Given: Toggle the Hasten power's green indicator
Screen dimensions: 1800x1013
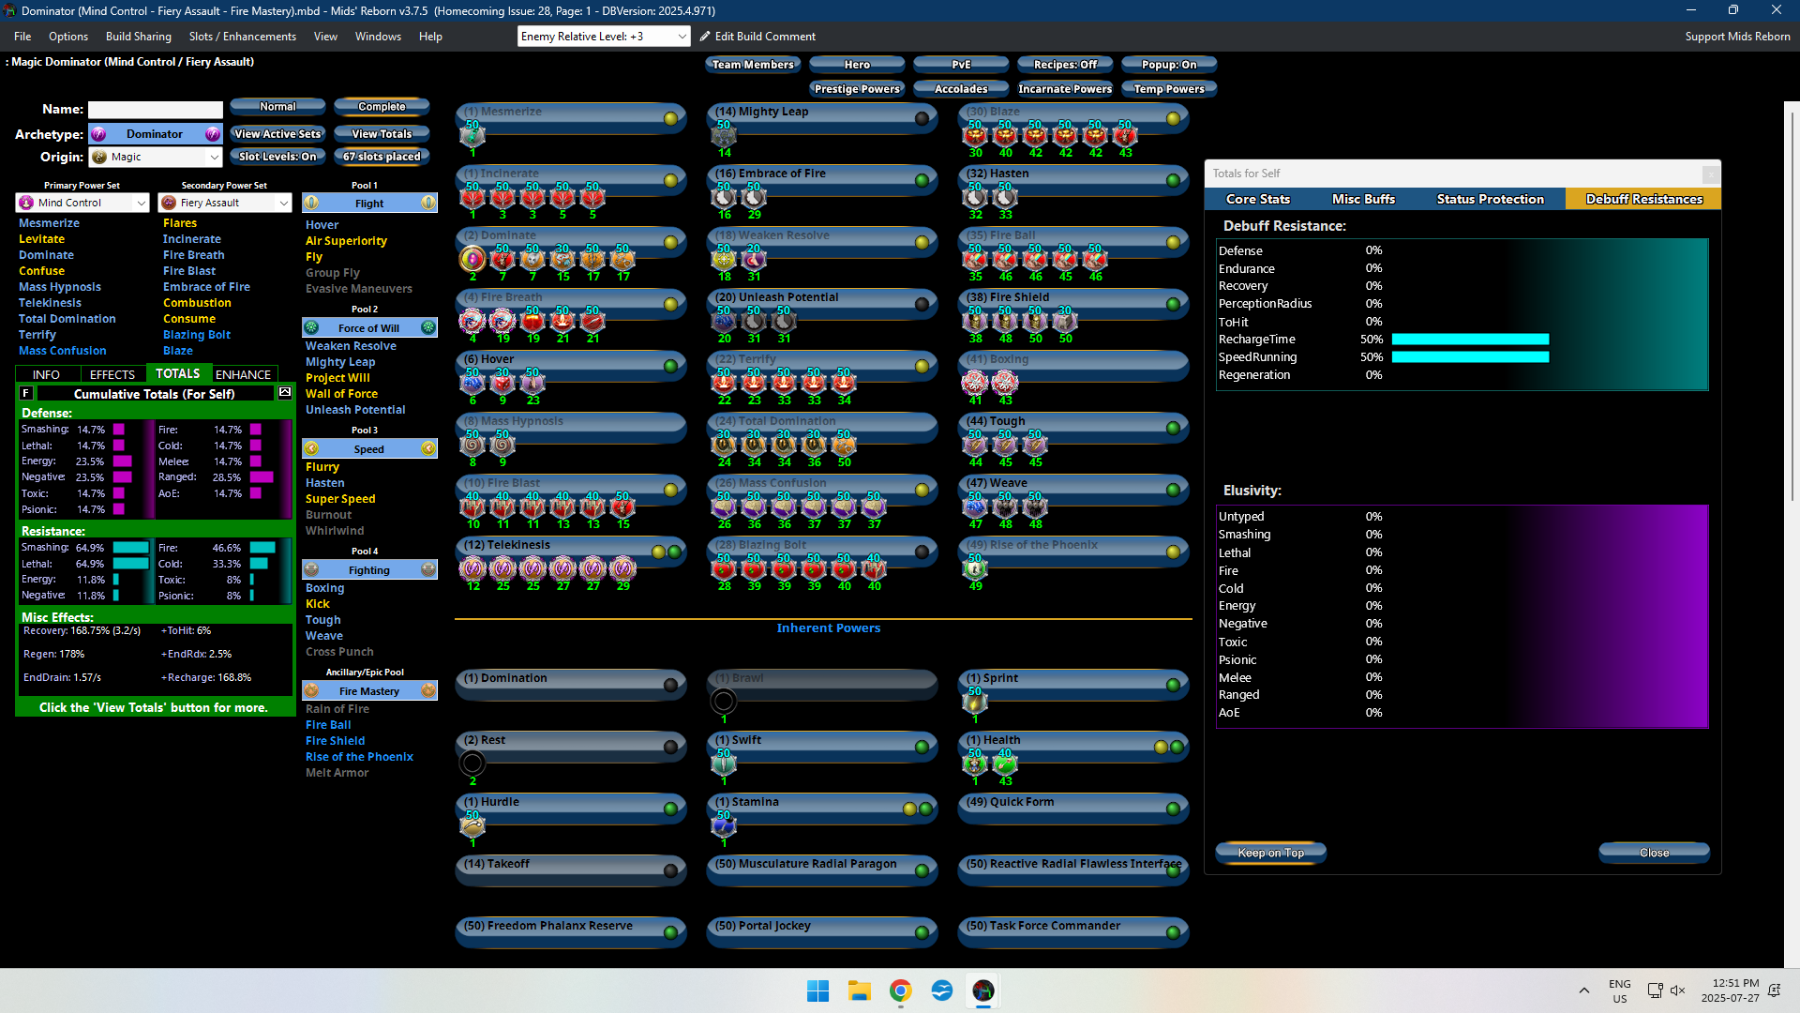Looking at the screenshot, I should pos(1173,180).
